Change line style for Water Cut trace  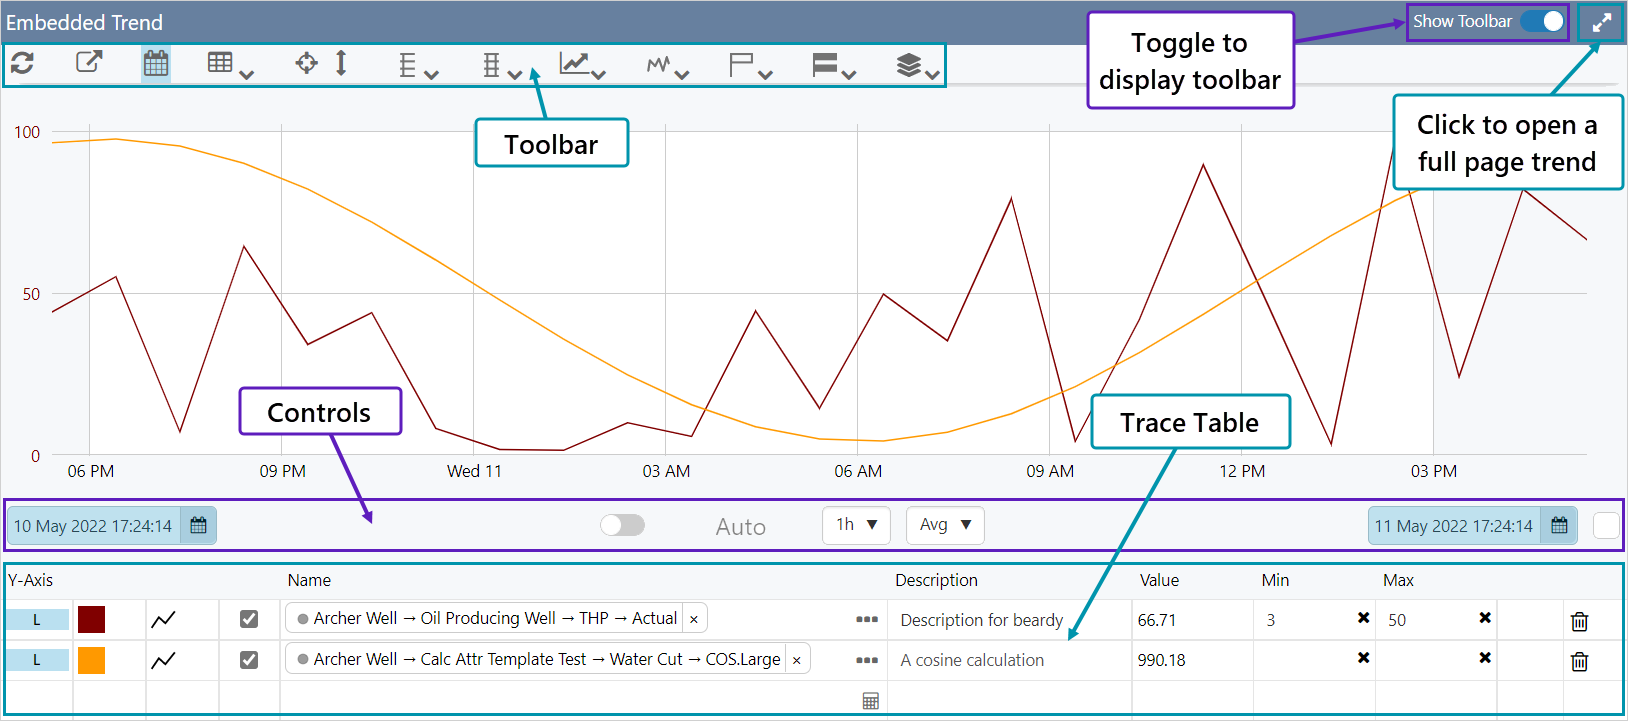[163, 660]
